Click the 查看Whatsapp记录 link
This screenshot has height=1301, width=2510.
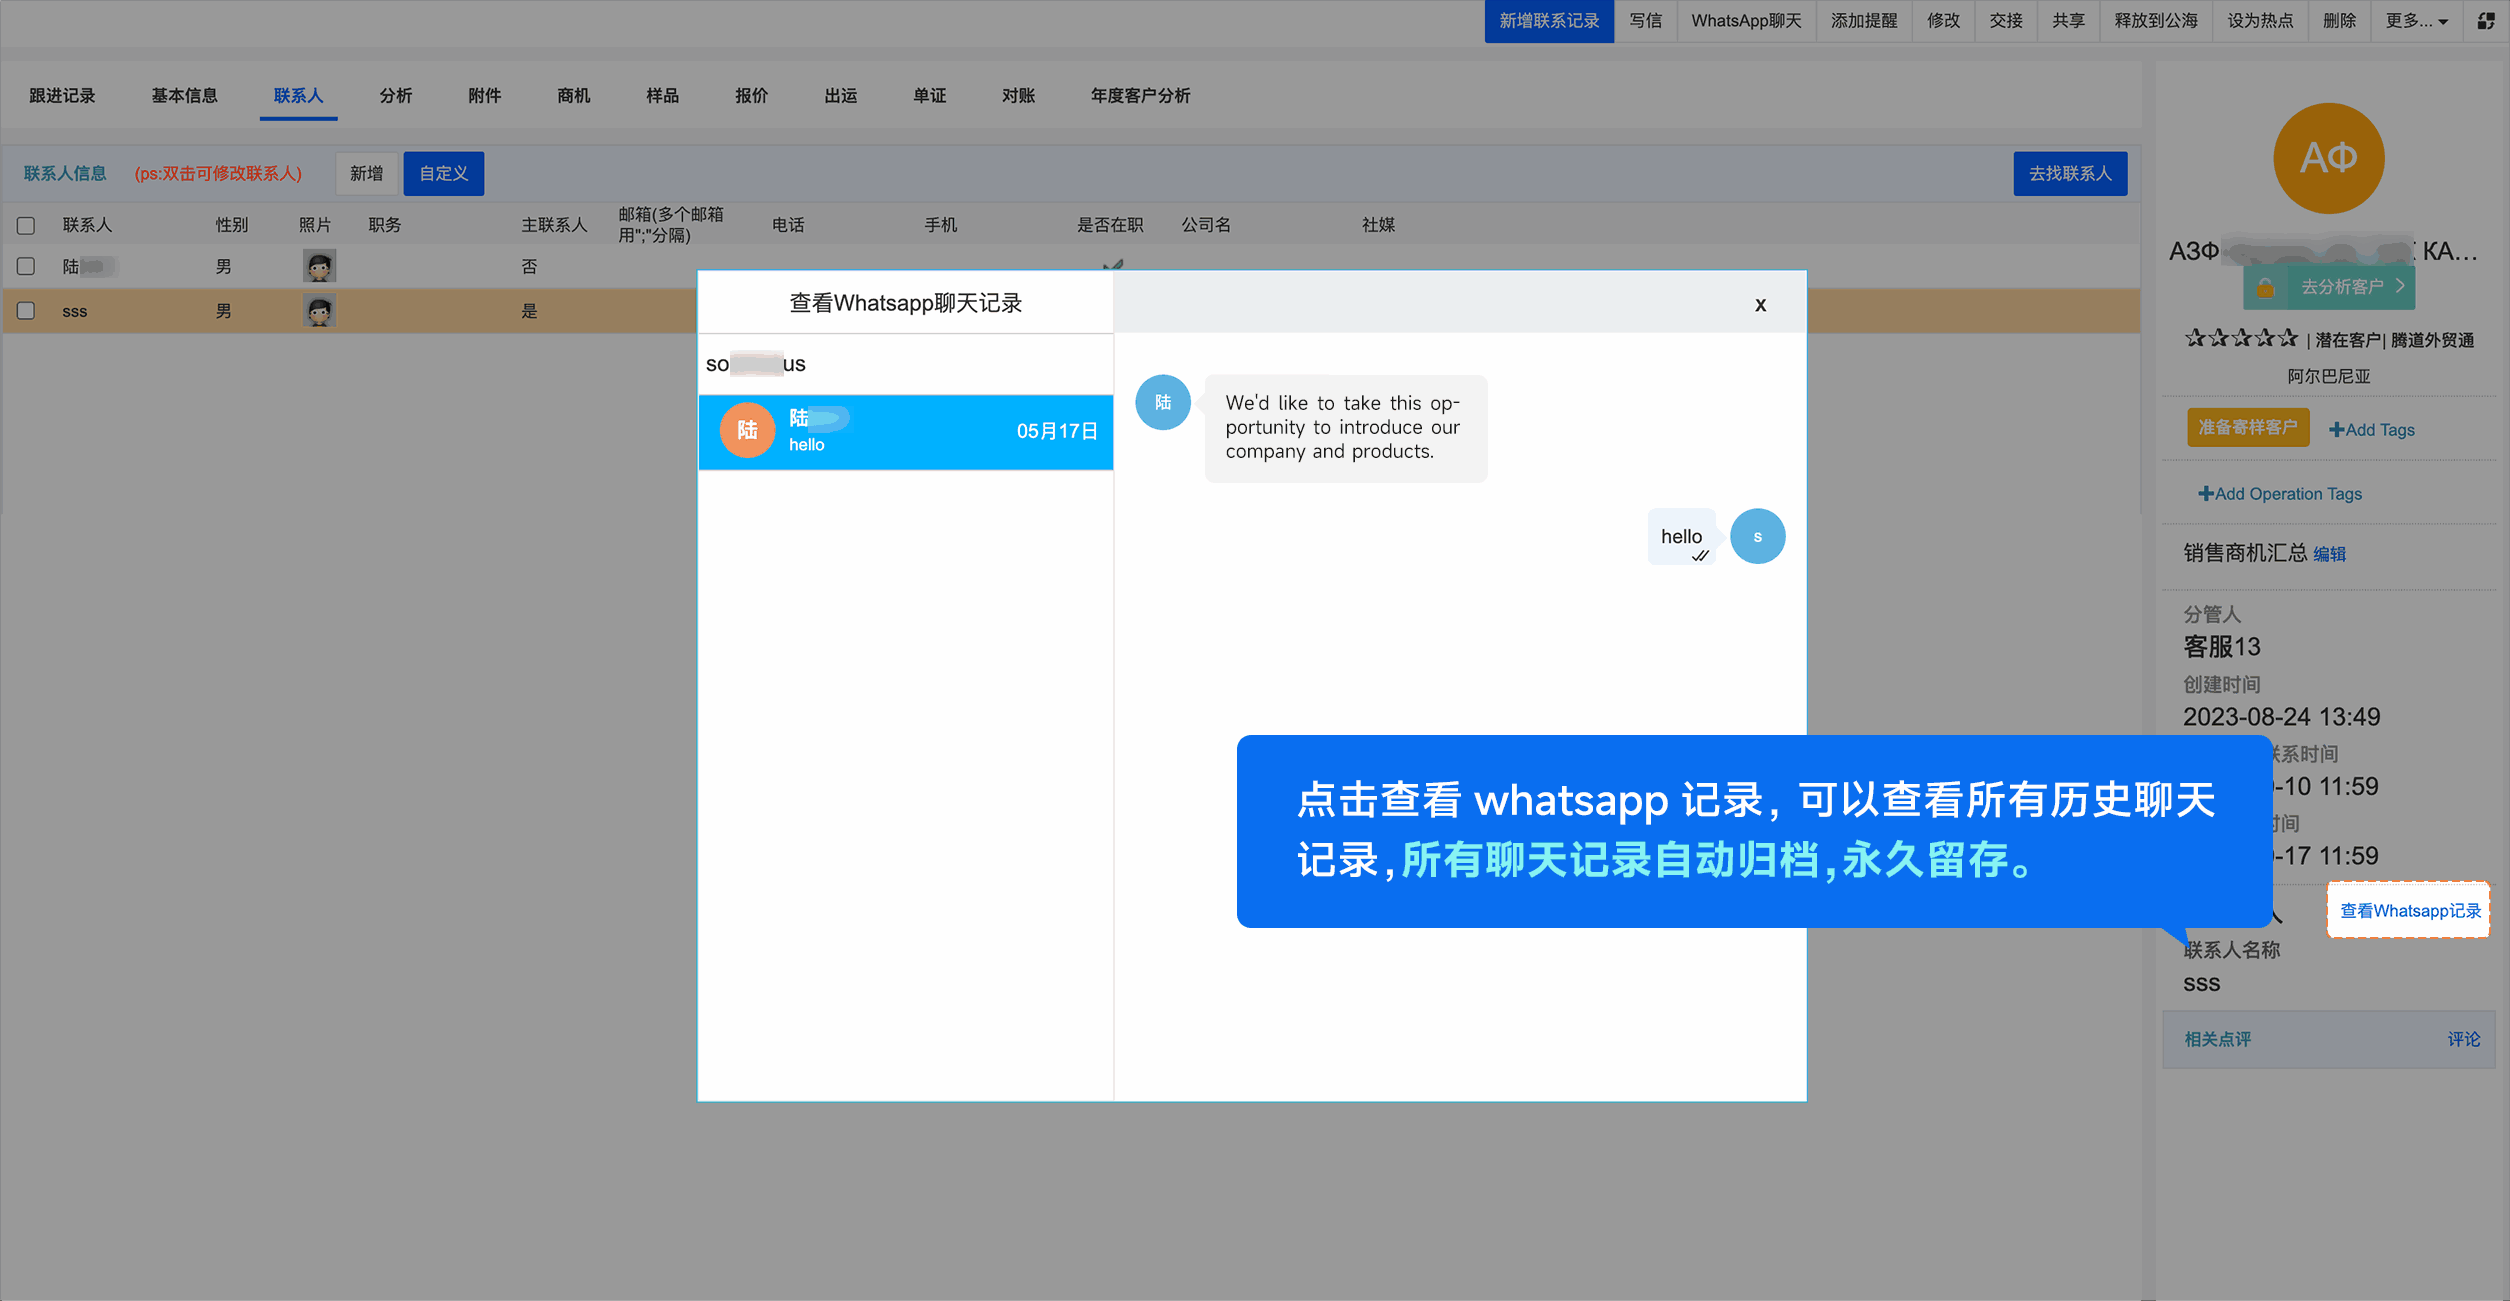[x=2409, y=910]
